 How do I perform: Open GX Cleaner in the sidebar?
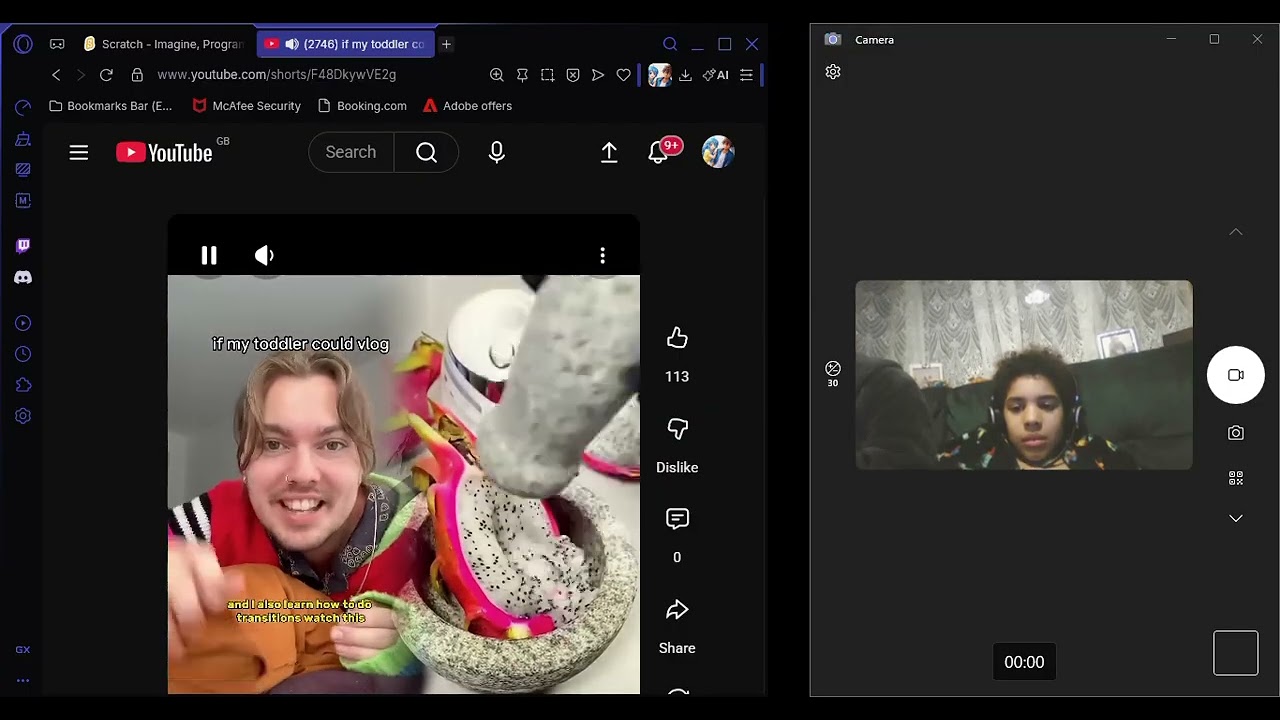23,139
